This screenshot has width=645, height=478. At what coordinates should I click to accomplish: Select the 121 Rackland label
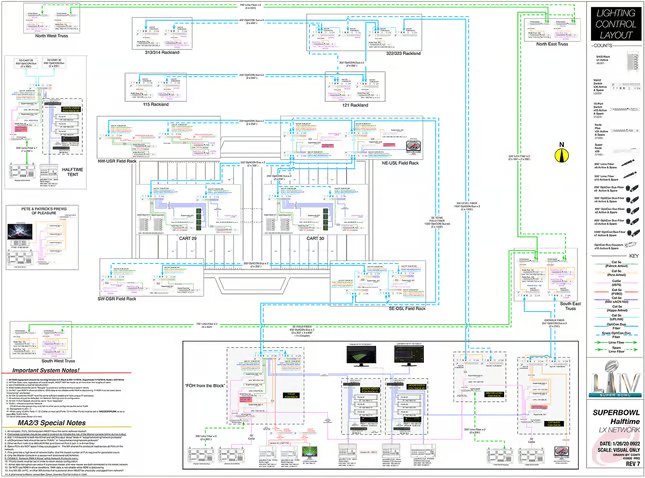coord(355,105)
